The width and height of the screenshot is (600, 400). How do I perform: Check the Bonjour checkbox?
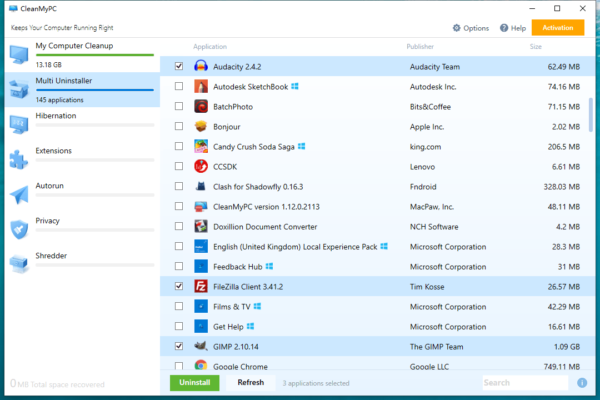[x=179, y=126]
